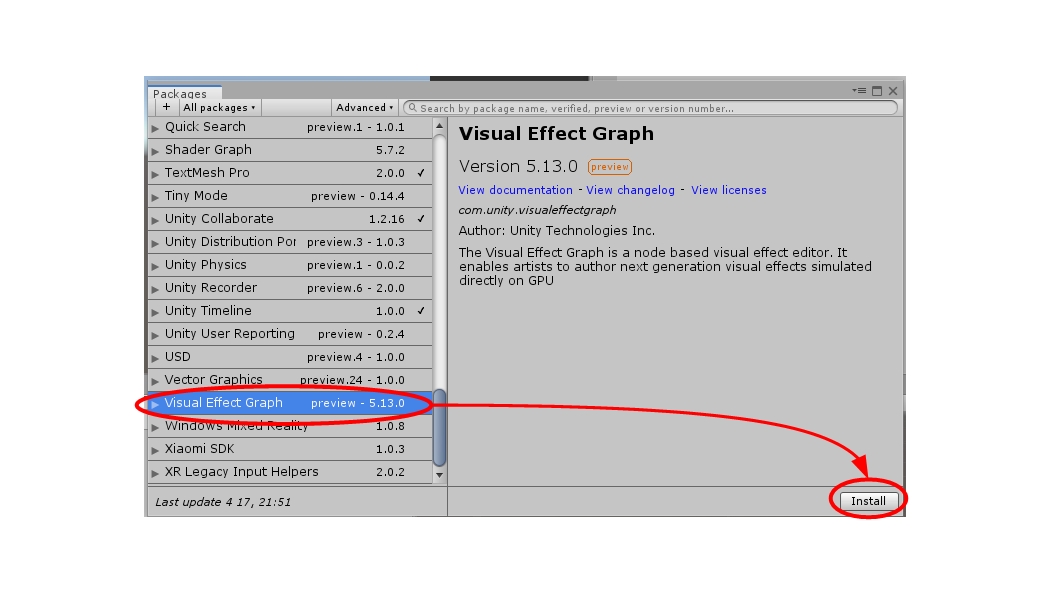This screenshot has width=1058, height=595.
Task: Close the Packages window
Action: coord(893,90)
